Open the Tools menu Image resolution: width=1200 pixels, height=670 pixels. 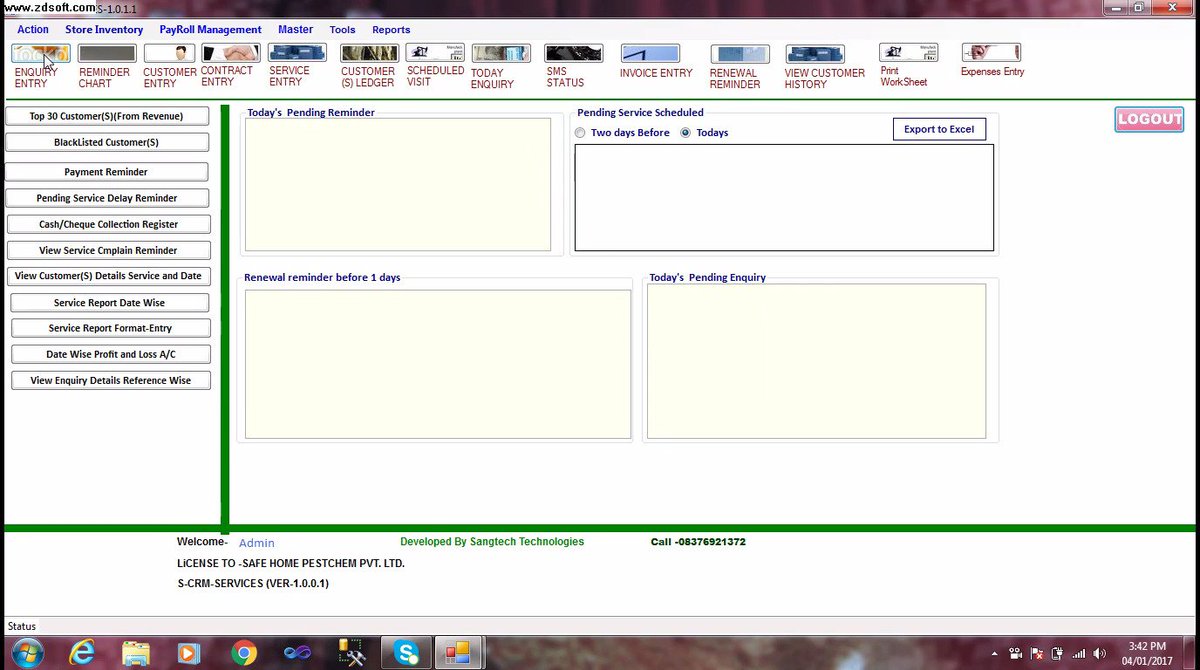click(342, 30)
